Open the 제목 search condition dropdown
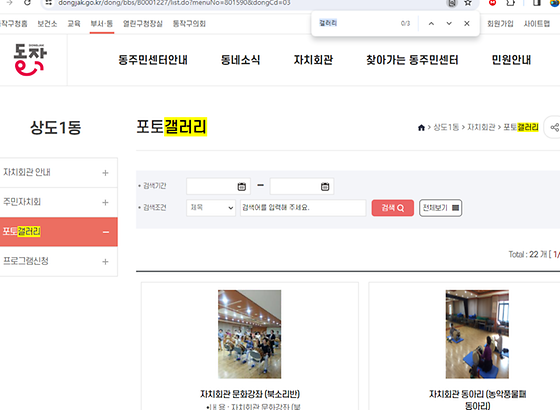This screenshot has width=560, height=410. [x=211, y=208]
